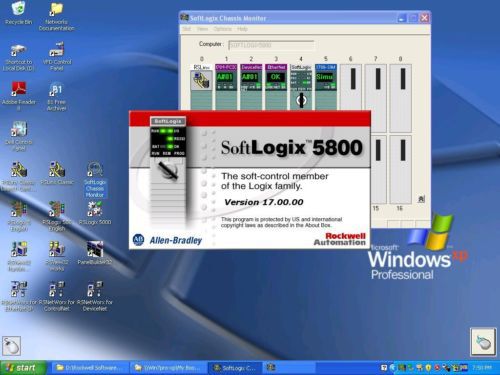Open RSNetWorx for DeviceNet shortcut
The width and height of the screenshot is (500, 375).
pyautogui.click(x=95, y=296)
